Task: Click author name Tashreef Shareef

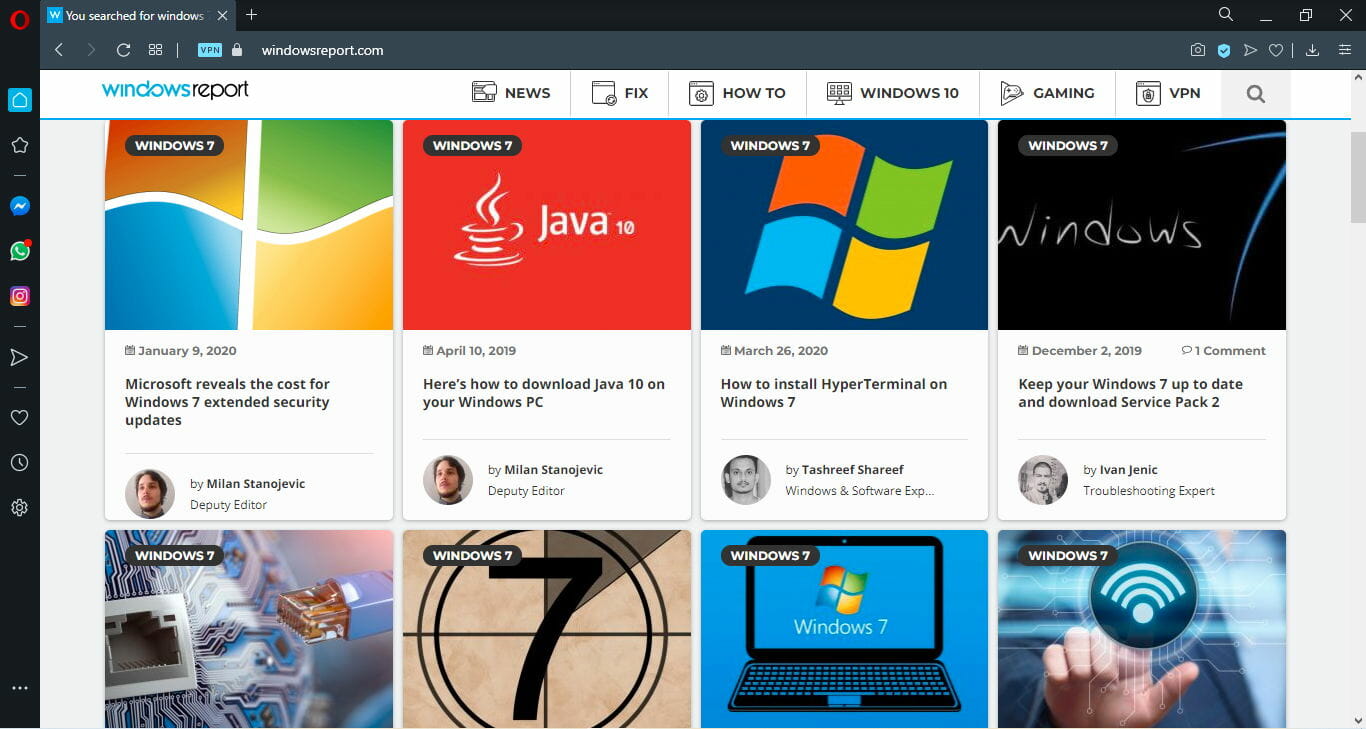Action: 853,469
